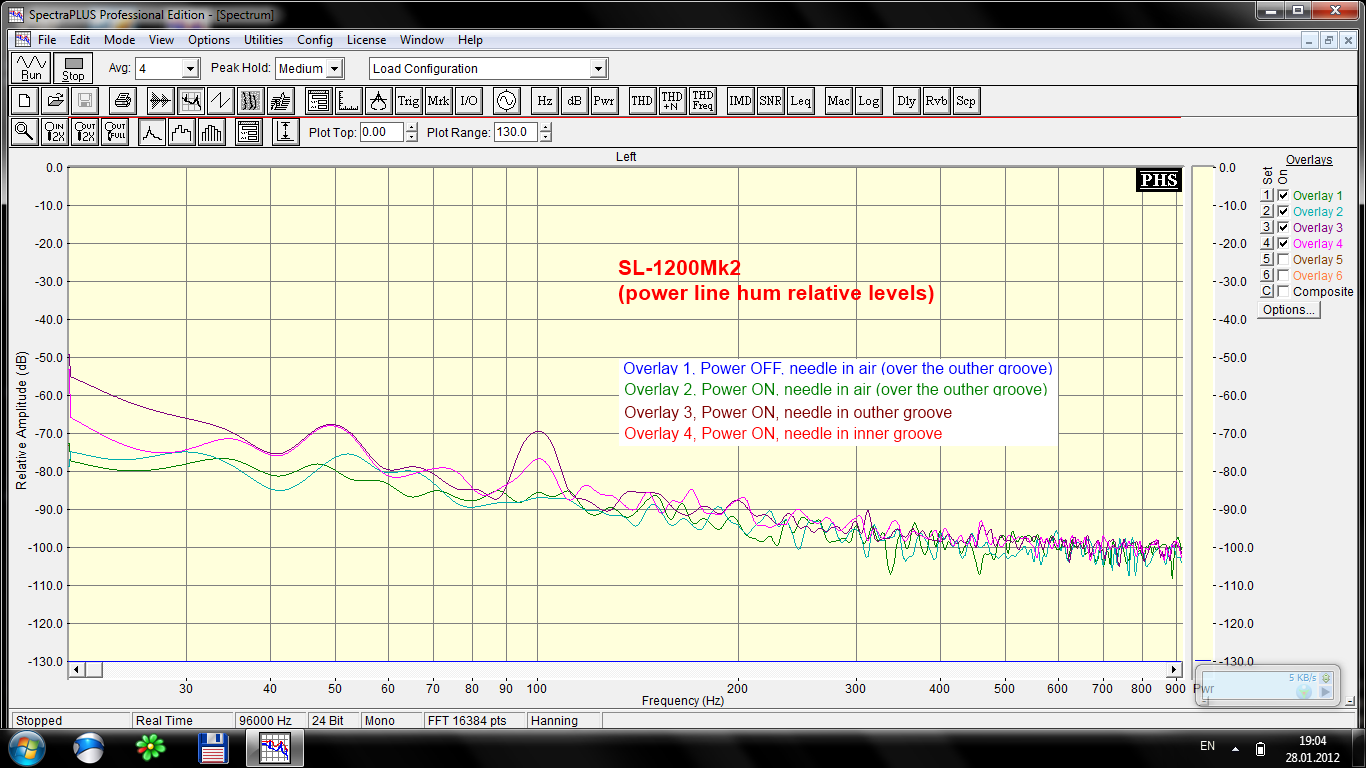Select the Spectrum view toolbar icon

pyautogui.click(x=190, y=100)
